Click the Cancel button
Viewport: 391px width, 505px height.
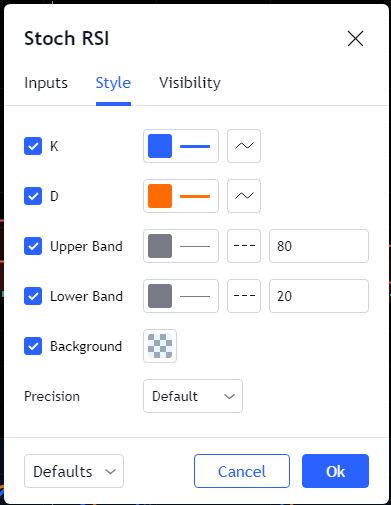point(242,471)
